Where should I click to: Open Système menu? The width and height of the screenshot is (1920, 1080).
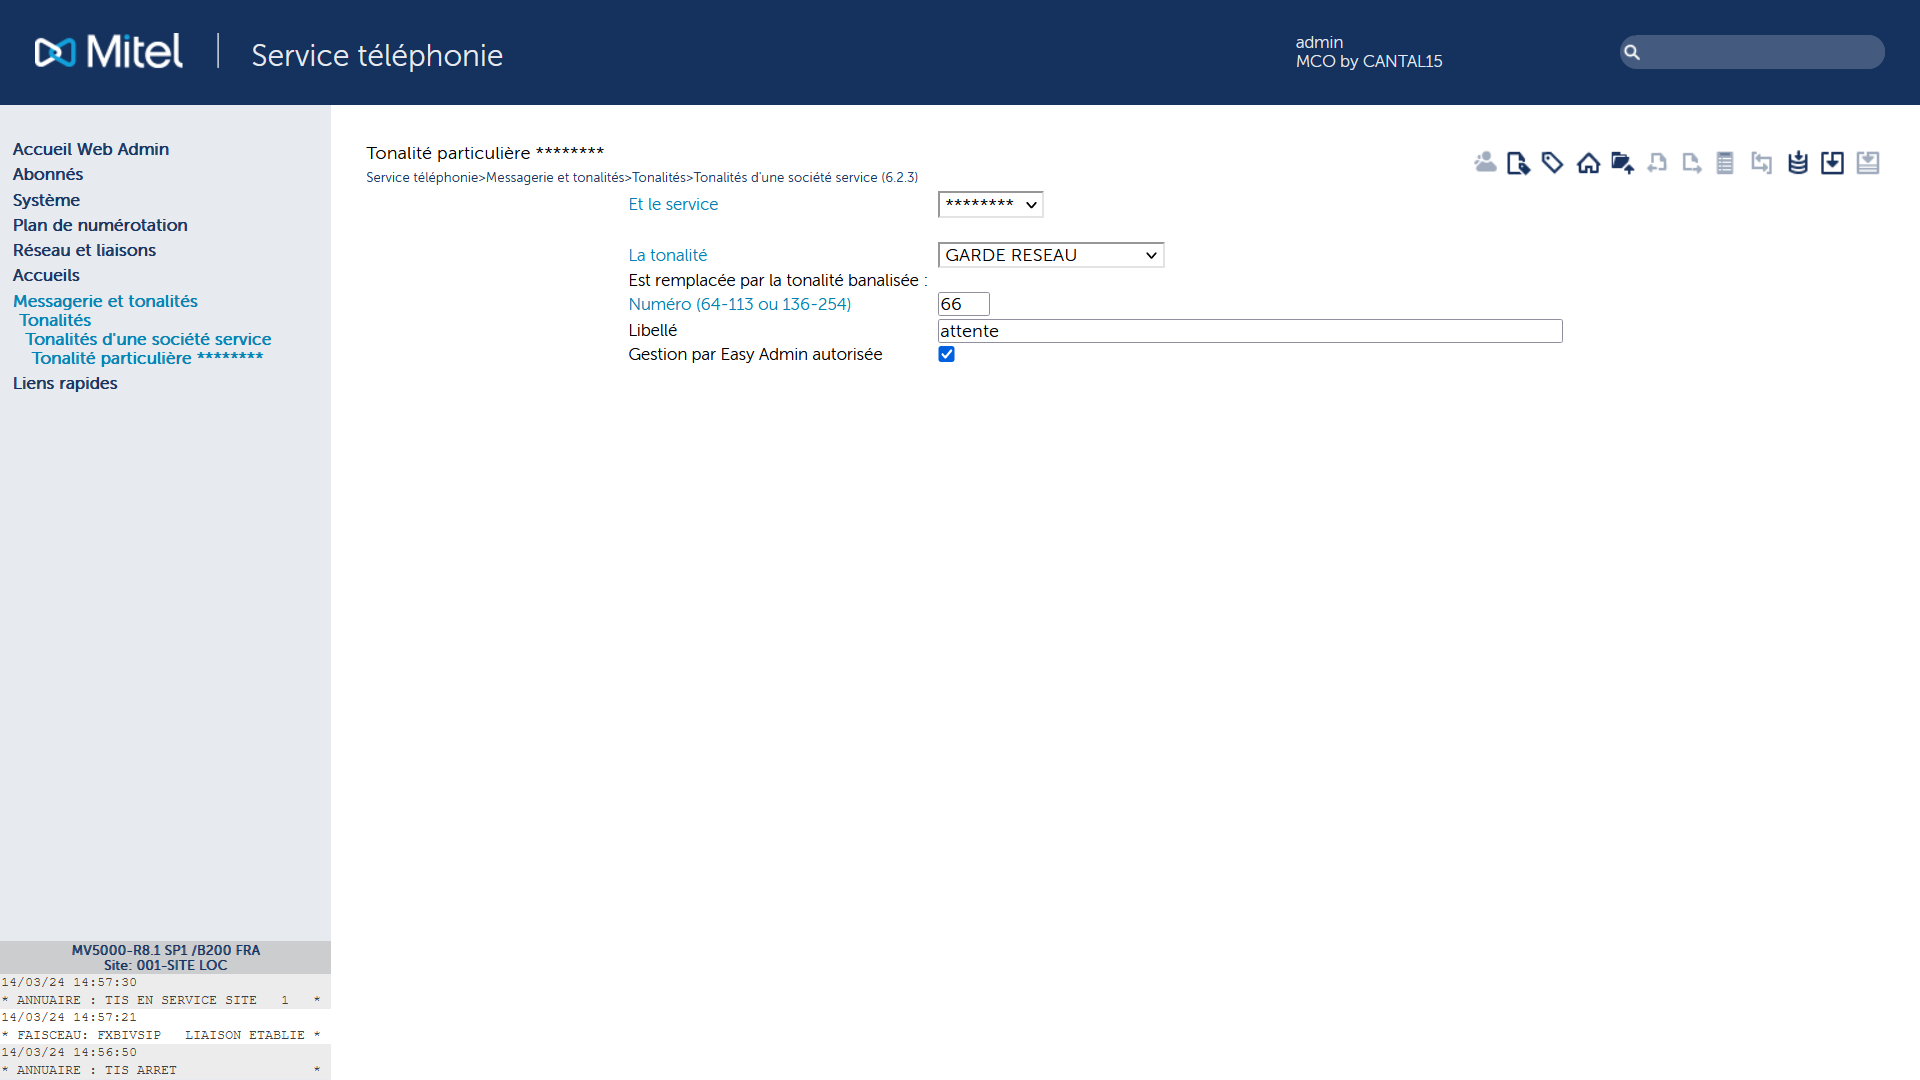pyautogui.click(x=46, y=200)
